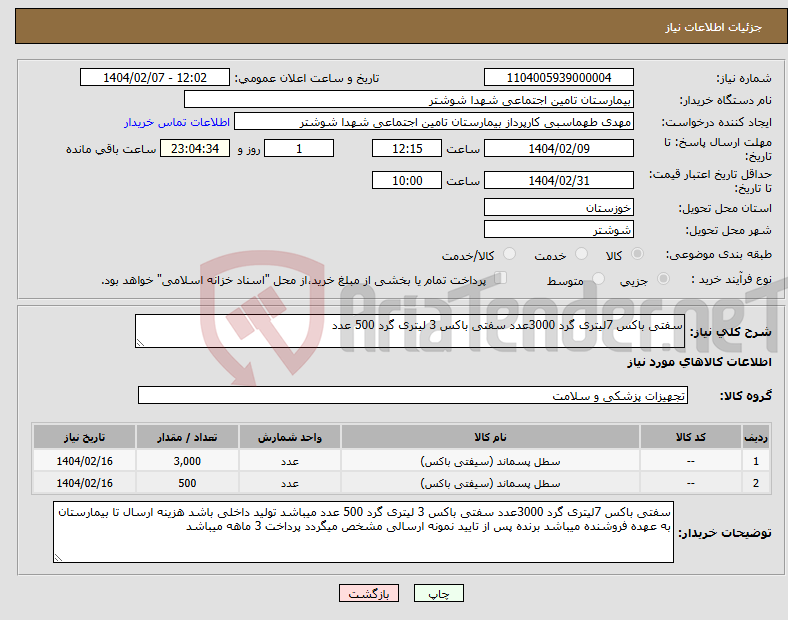This screenshot has height=620, width=788.
Task: Click the response deadline date 1404/02/09
Action: click(x=558, y=148)
